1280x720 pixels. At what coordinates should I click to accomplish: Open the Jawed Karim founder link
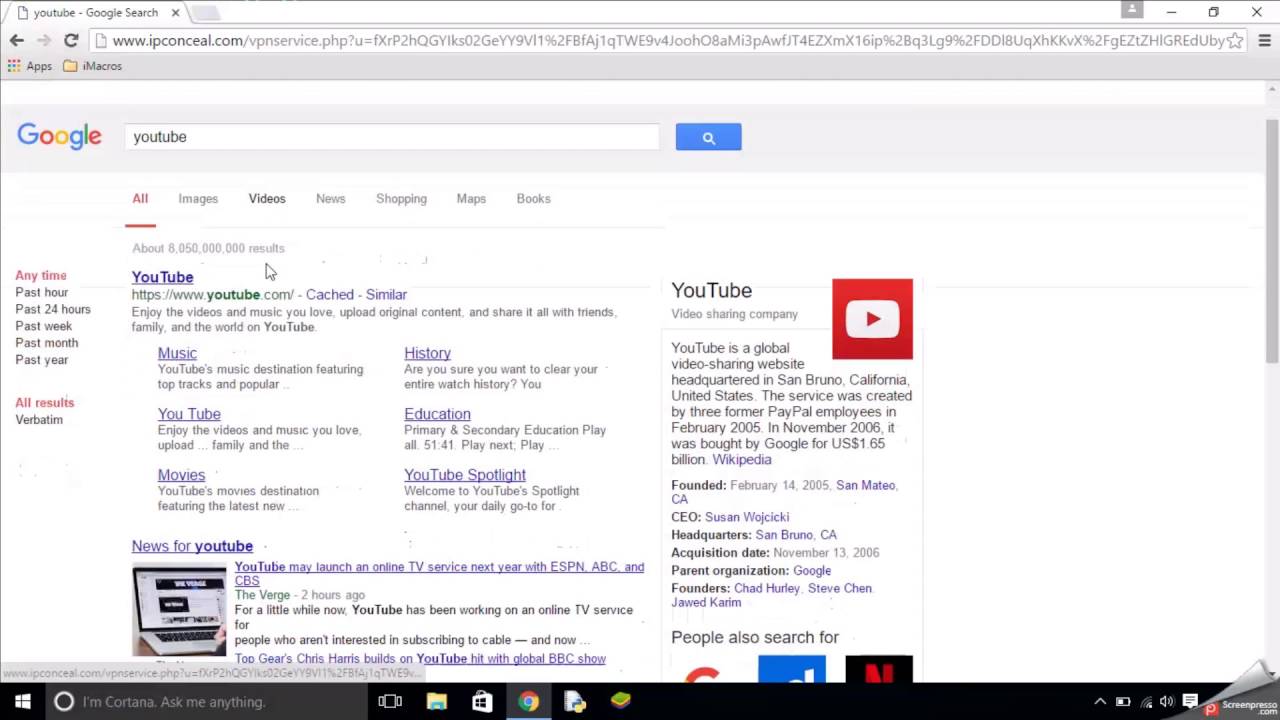coord(706,603)
